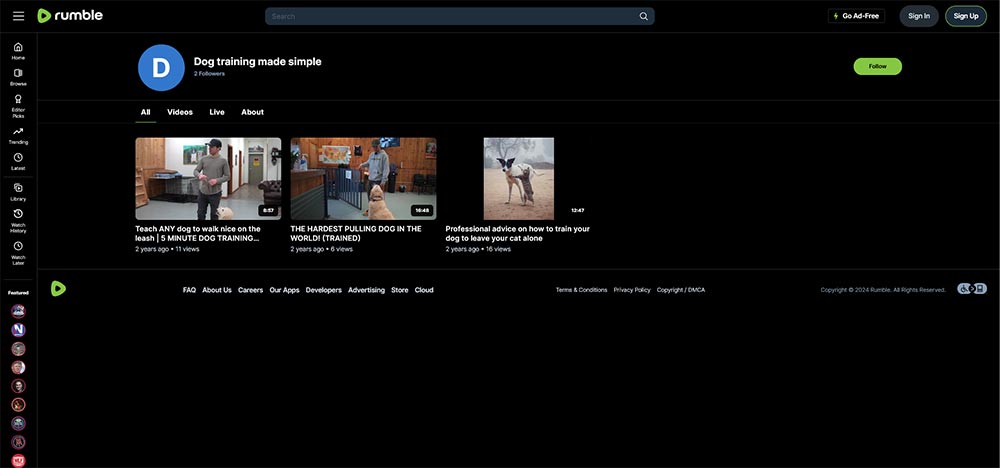Open the dog and cat video thumbnail
Screen dimensions: 1000x468
[x=518, y=179]
